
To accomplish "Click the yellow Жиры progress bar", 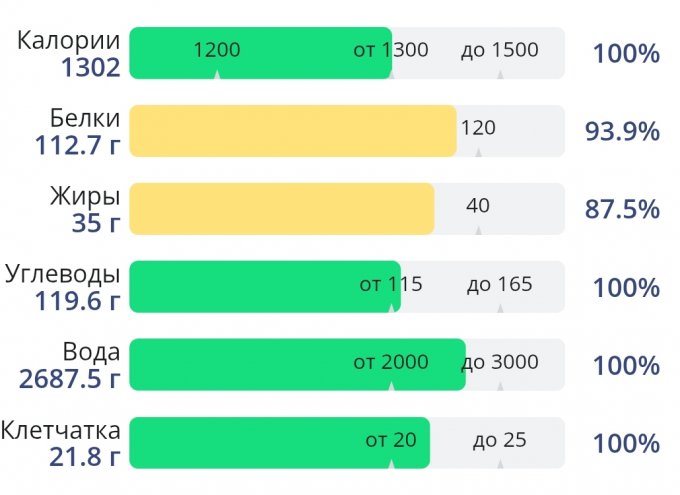I will click(x=281, y=209).
